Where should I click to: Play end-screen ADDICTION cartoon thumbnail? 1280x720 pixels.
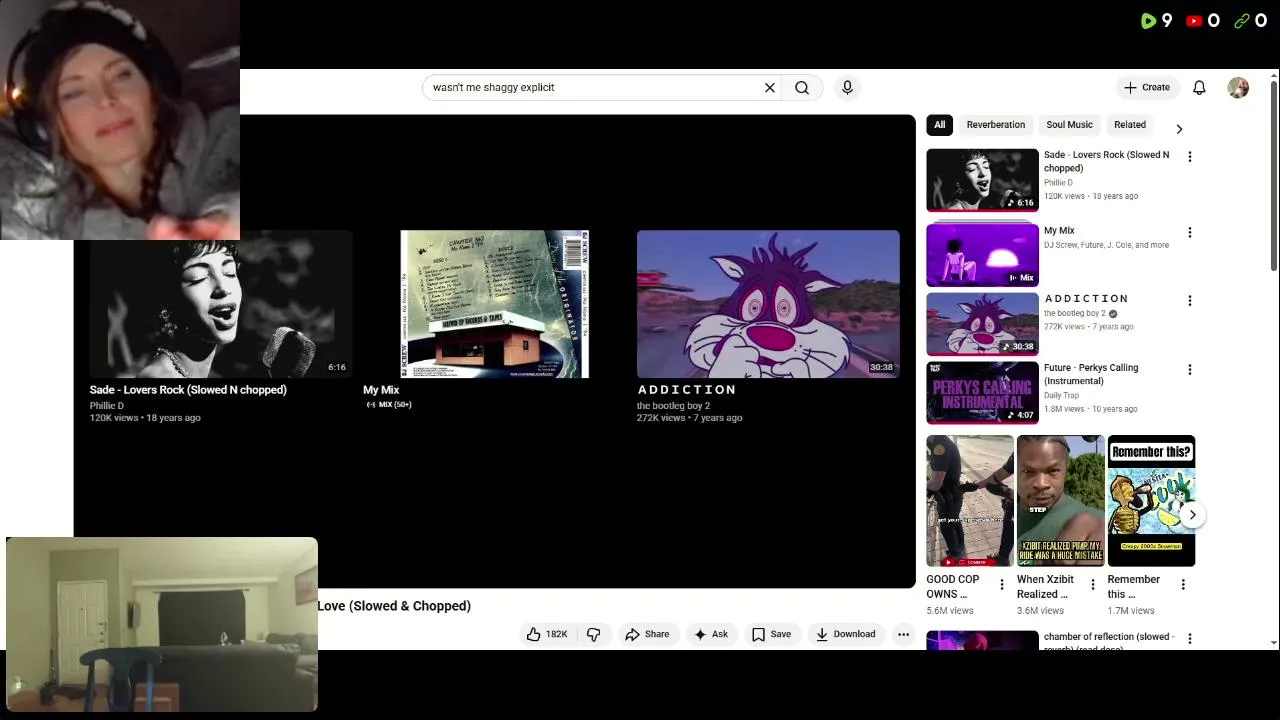pos(768,304)
